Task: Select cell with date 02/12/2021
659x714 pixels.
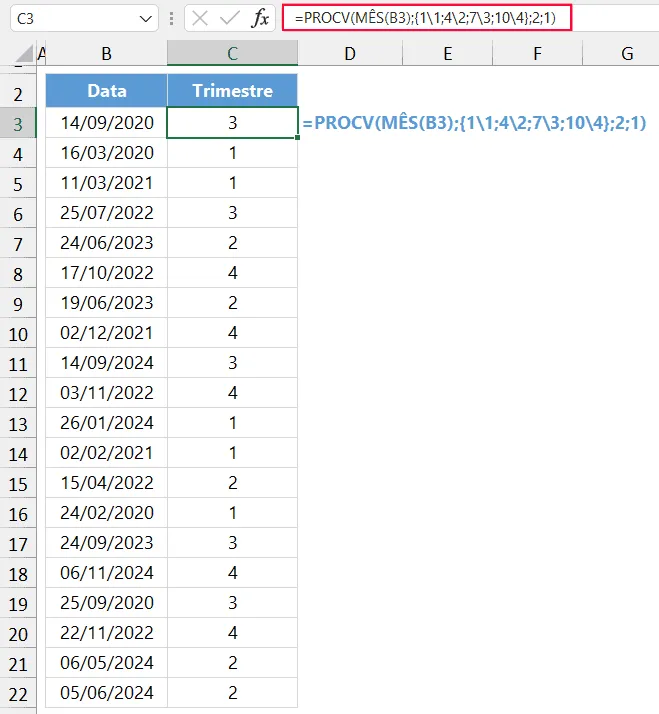Action: (x=107, y=333)
